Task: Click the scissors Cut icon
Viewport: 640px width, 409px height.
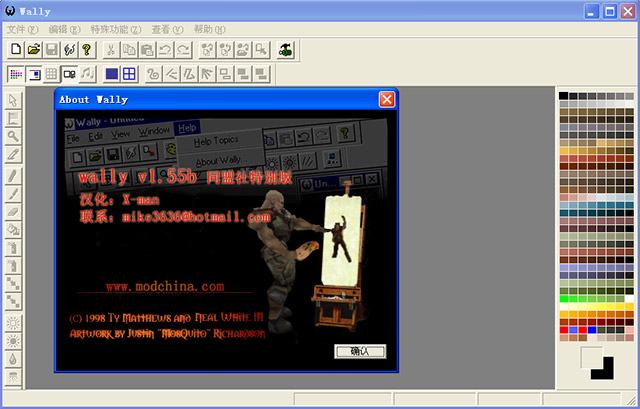Action: click(x=111, y=49)
